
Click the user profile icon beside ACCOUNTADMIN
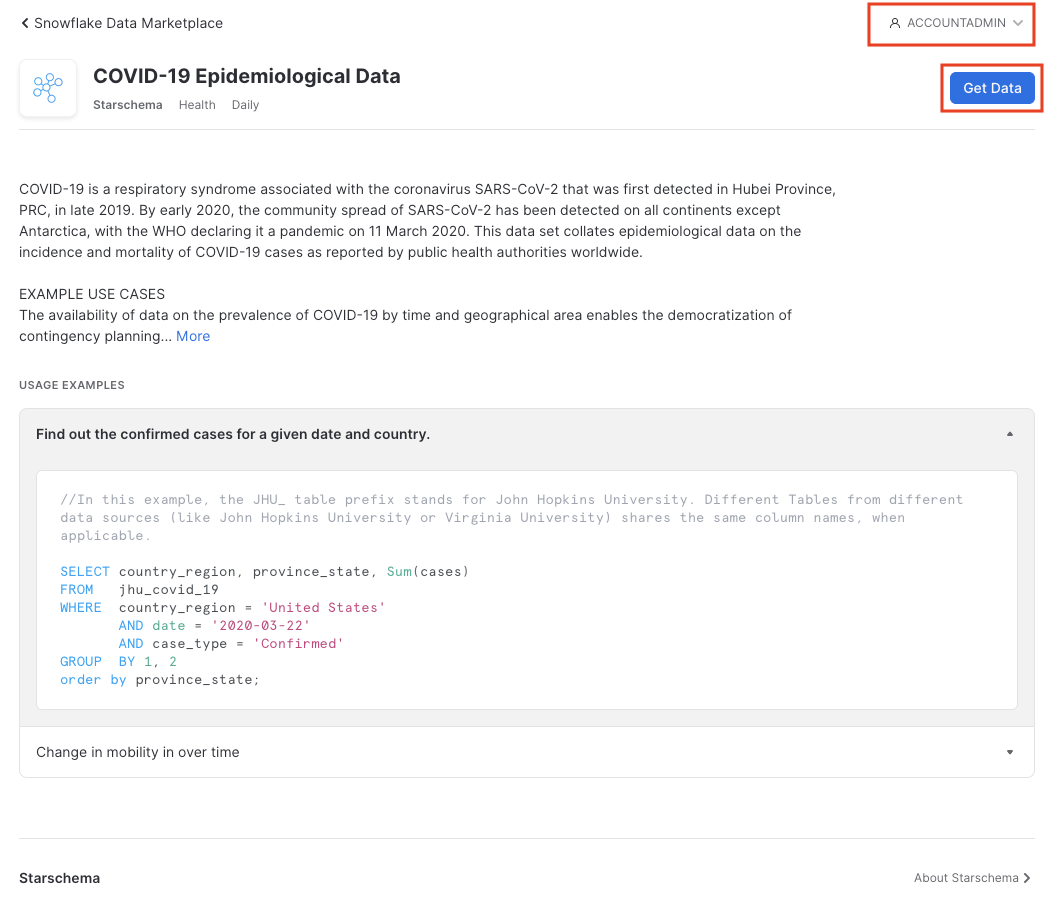click(894, 23)
